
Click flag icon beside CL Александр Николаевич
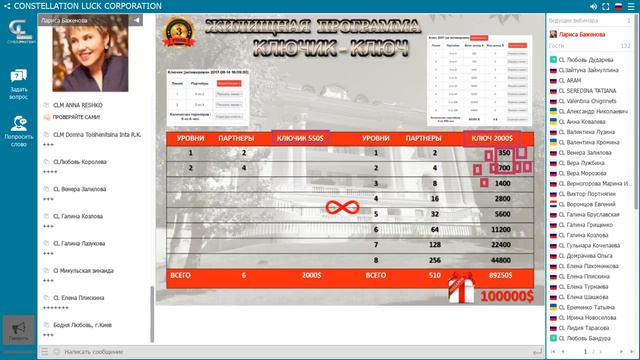coord(553,111)
